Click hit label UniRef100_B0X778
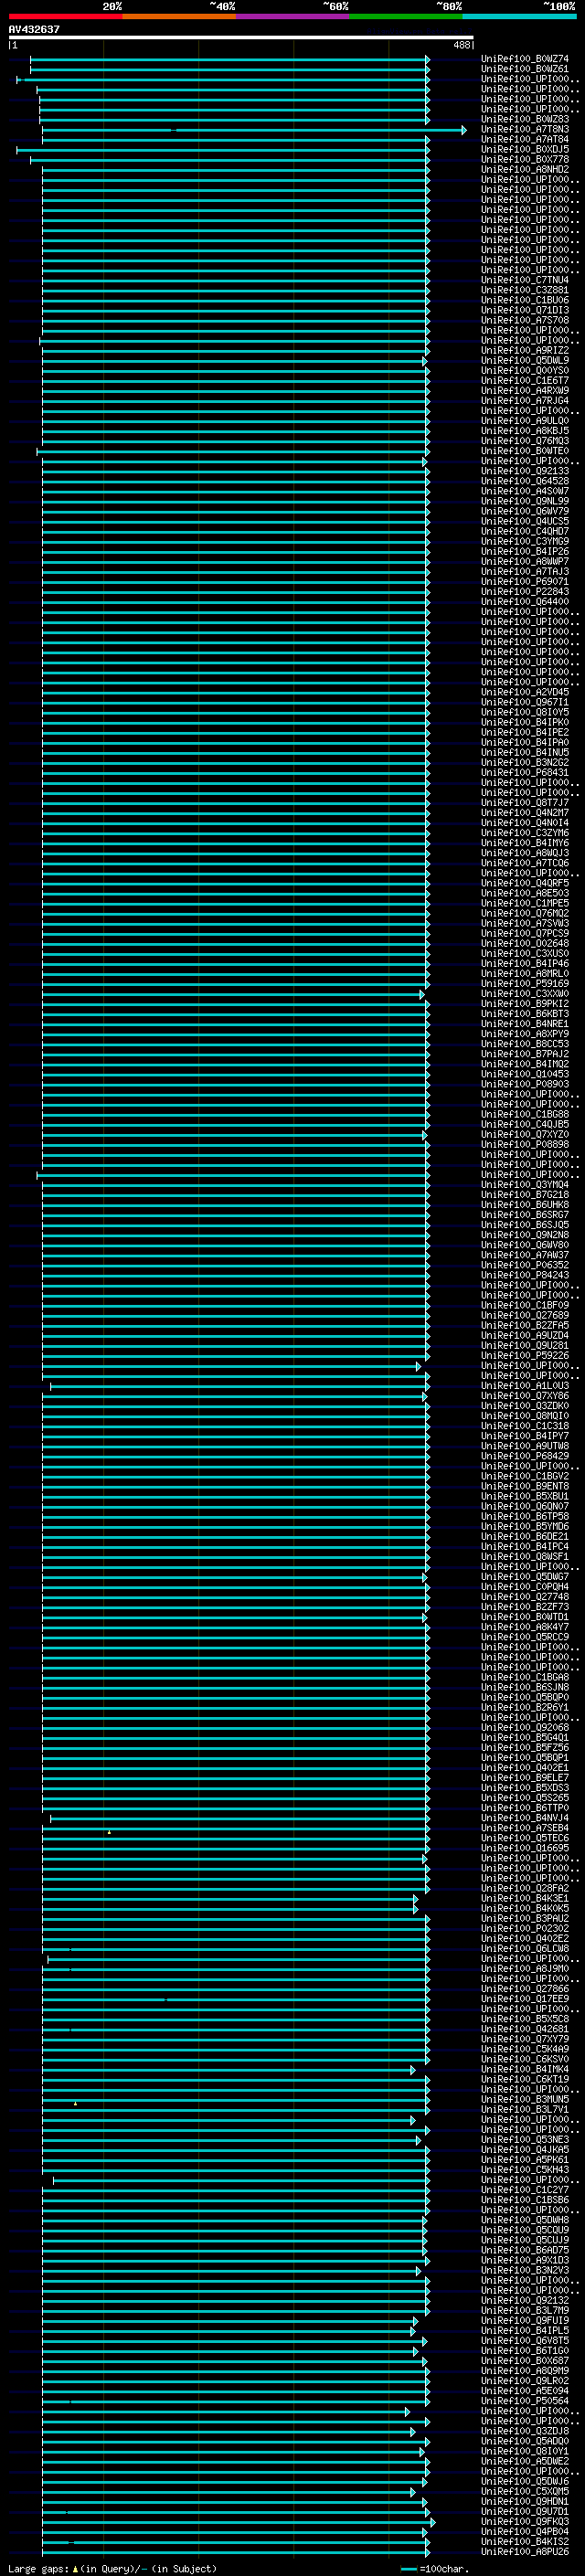The image size is (585, 2576). (525, 159)
